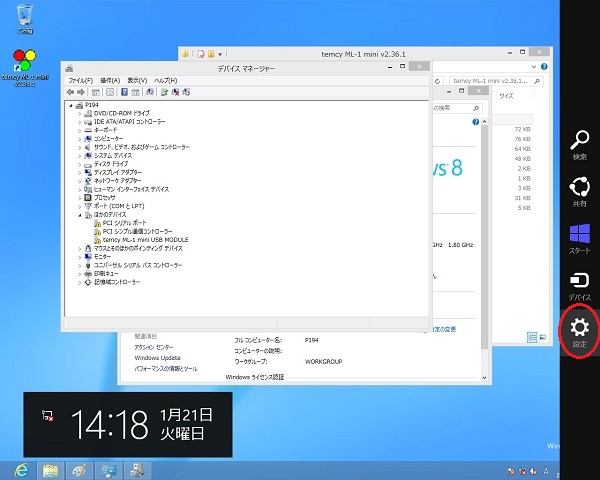600x480 pixels.
Task: Select PCI シリアル ポート device
Action: [124, 223]
